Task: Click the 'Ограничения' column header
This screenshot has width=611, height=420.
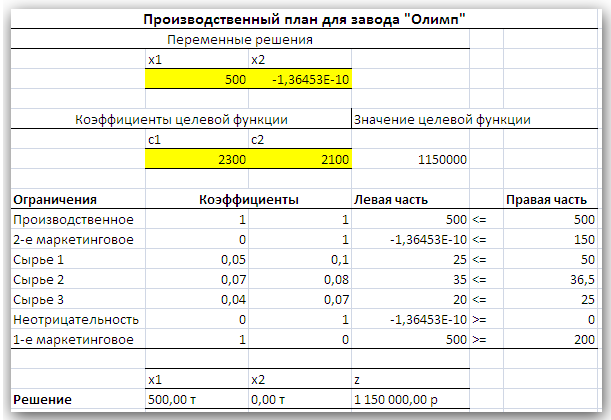Action: click(78, 199)
